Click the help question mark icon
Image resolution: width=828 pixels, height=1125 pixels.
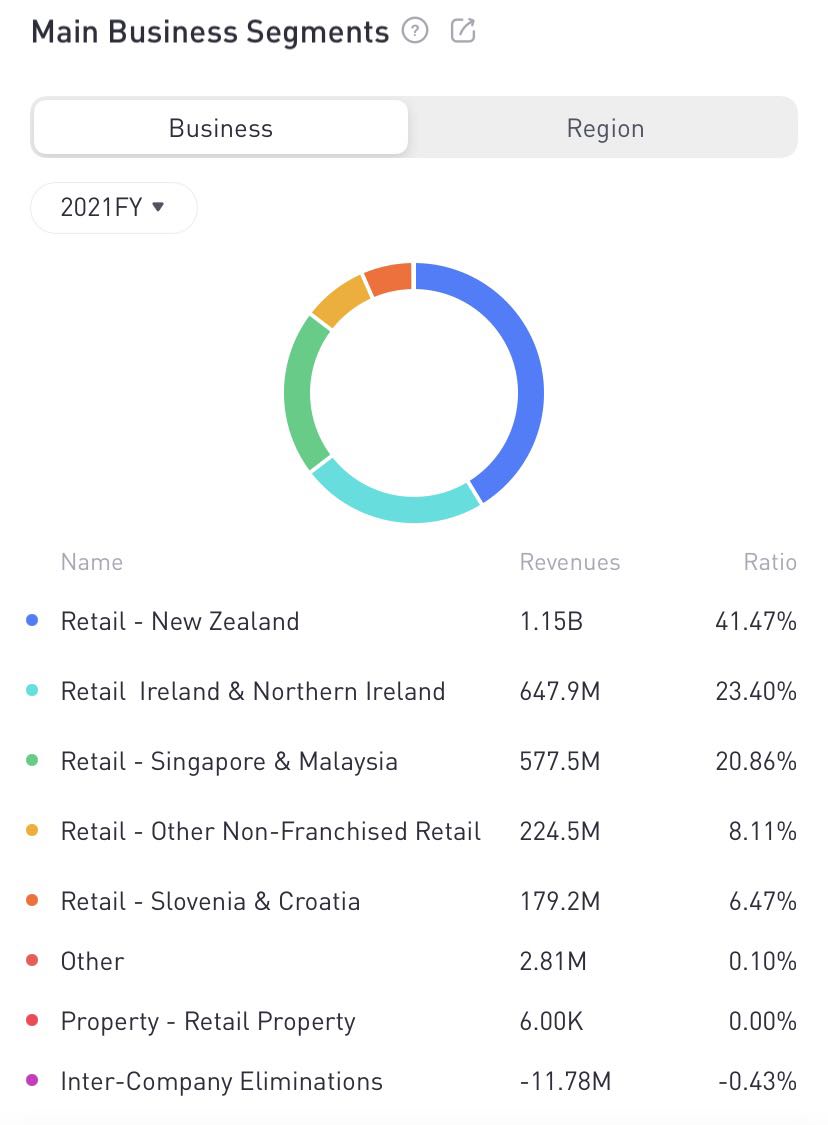(x=415, y=31)
